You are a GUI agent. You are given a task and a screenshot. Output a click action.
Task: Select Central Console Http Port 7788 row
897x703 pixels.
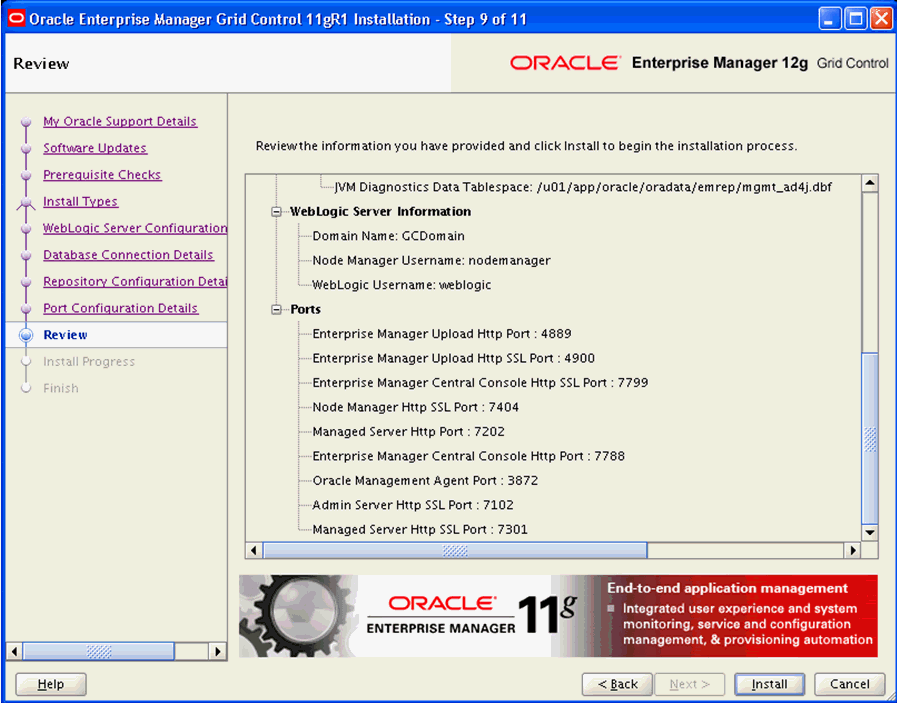tap(469, 456)
